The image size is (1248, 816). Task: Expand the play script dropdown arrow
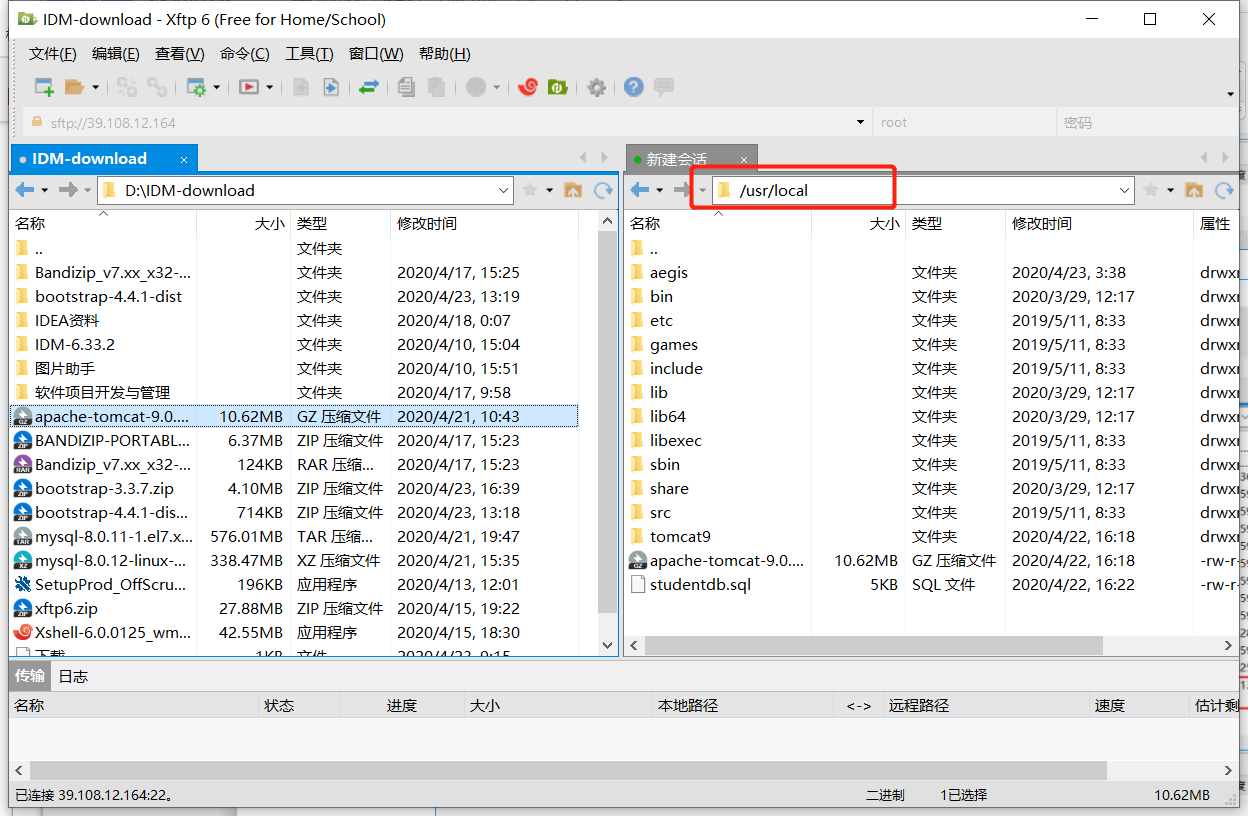(270, 88)
